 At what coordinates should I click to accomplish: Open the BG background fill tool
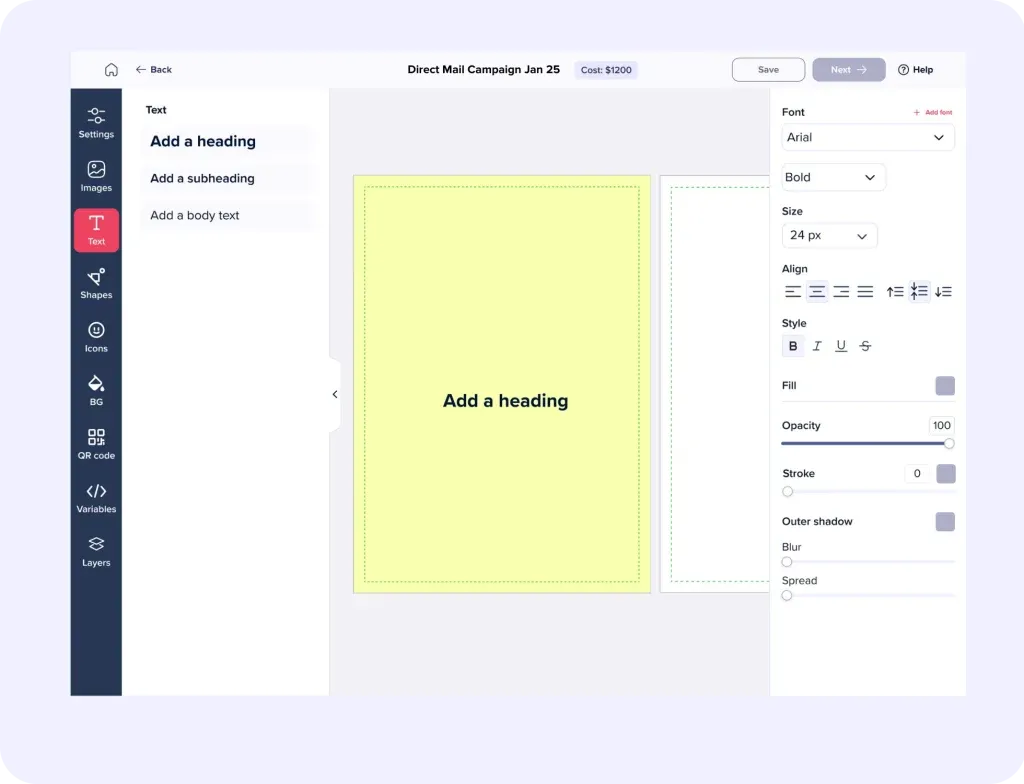click(x=96, y=391)
